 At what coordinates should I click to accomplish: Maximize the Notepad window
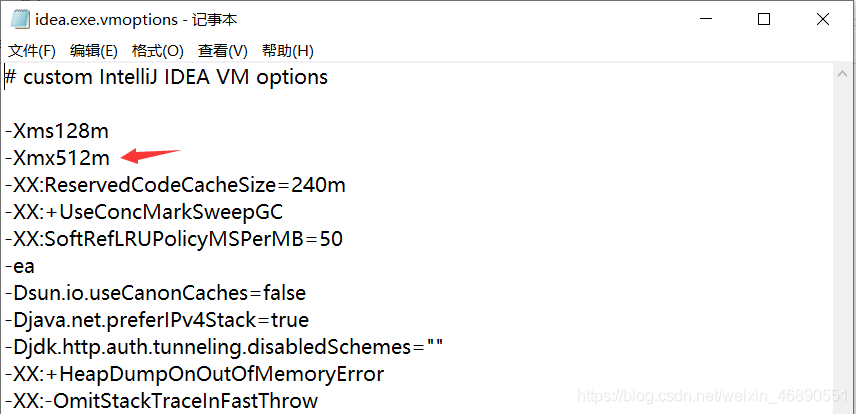point(764,20)
